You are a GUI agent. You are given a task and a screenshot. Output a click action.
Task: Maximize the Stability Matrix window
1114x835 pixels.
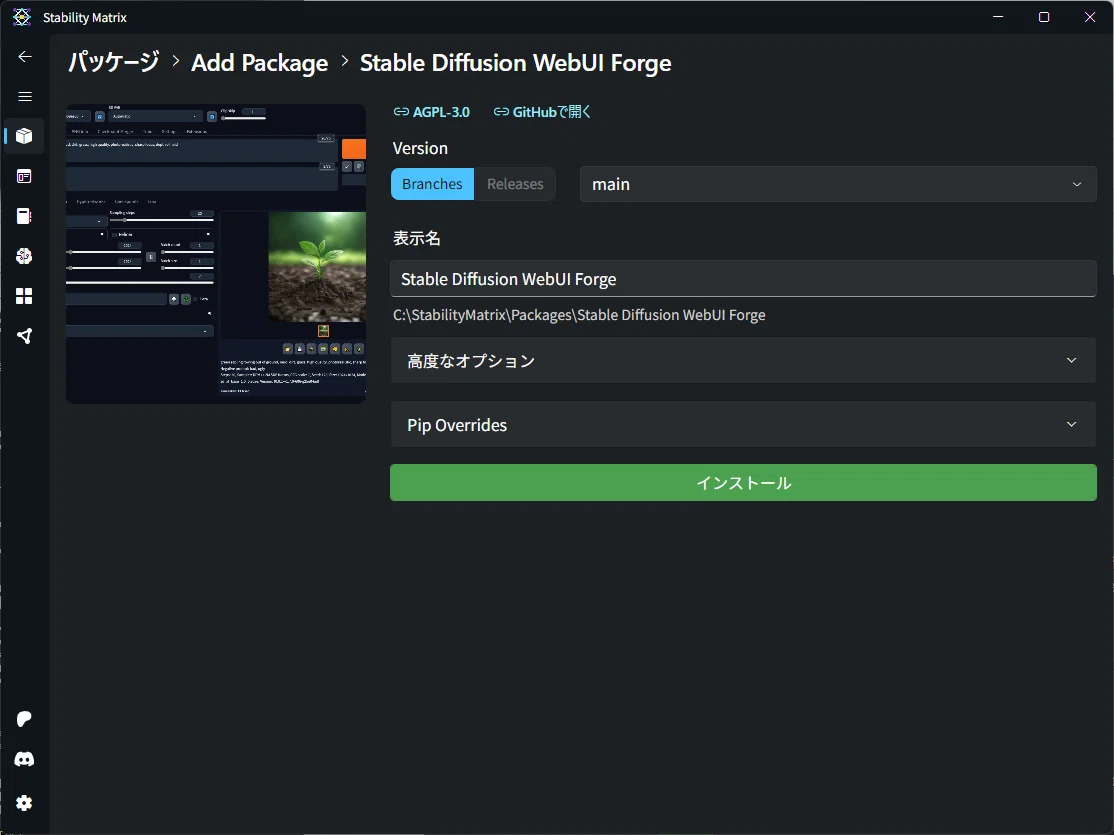click(x=1044, y=17)
